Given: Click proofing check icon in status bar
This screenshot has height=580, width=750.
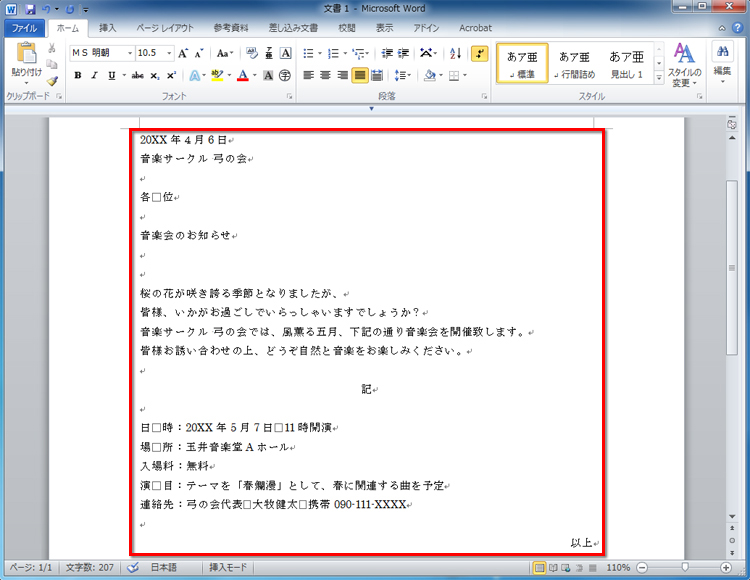Looking at the screenshot, I should 133,568.
